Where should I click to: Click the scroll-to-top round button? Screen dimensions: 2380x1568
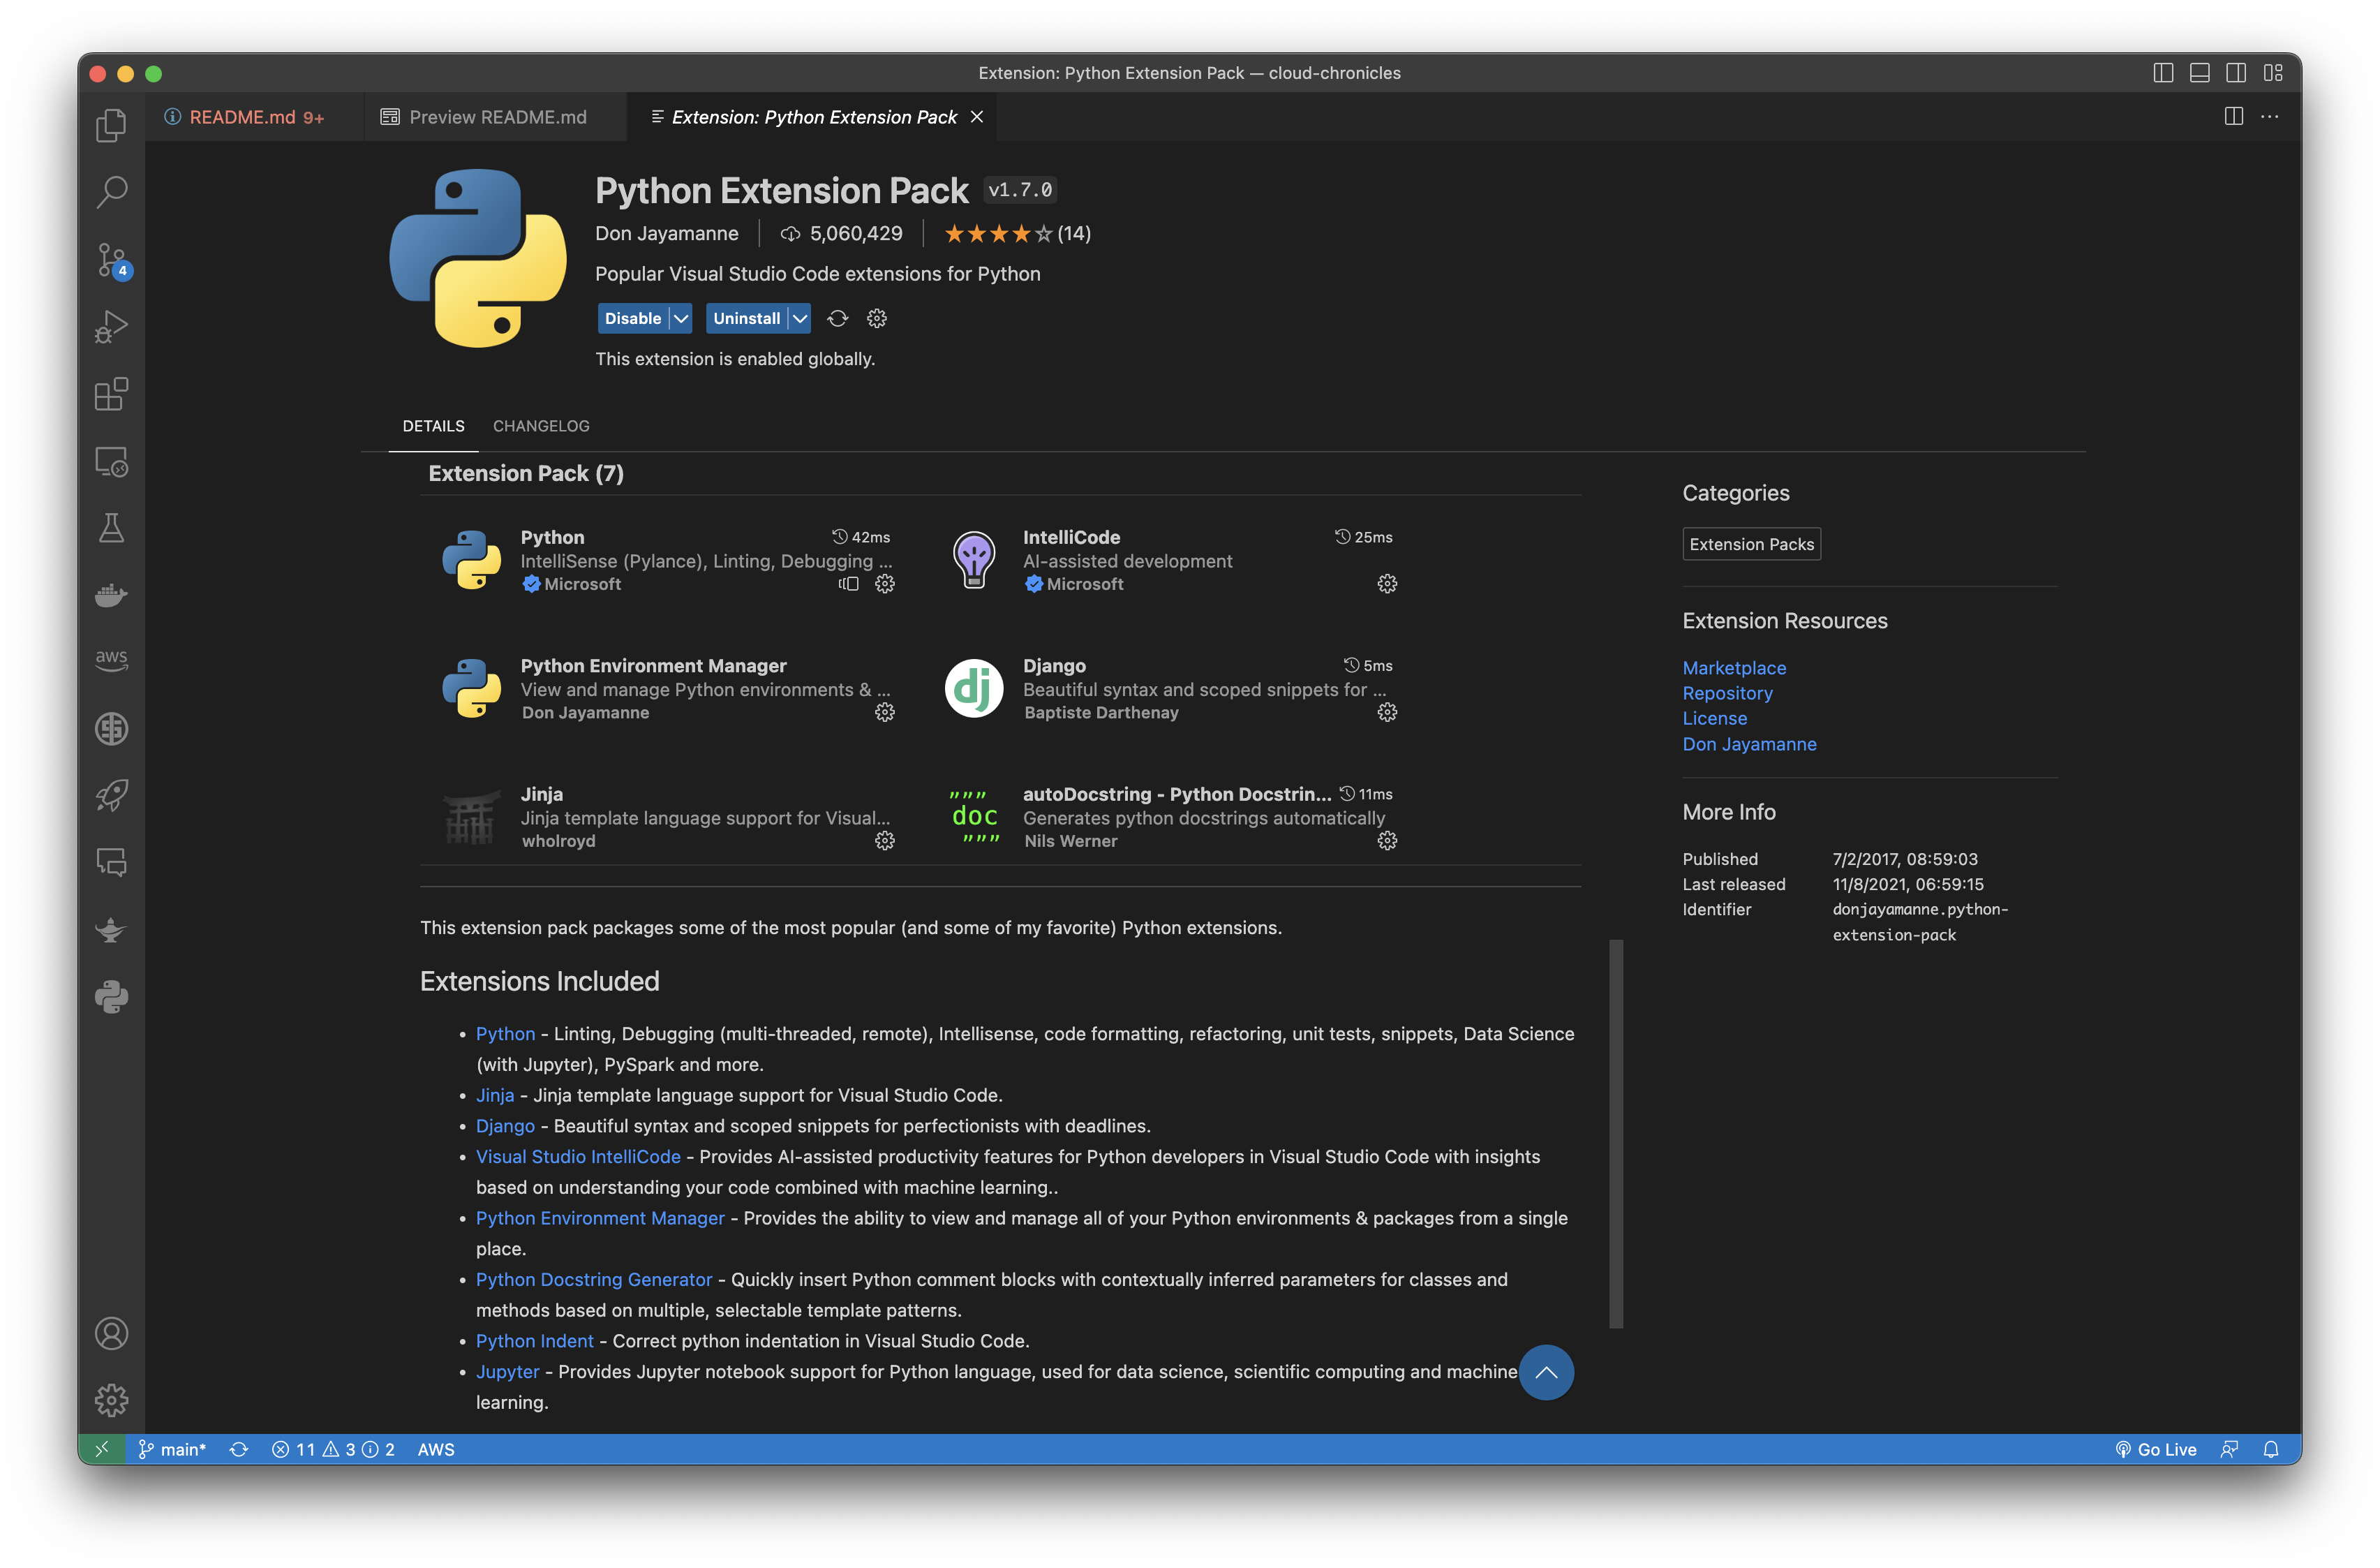coord(1546,1372)
